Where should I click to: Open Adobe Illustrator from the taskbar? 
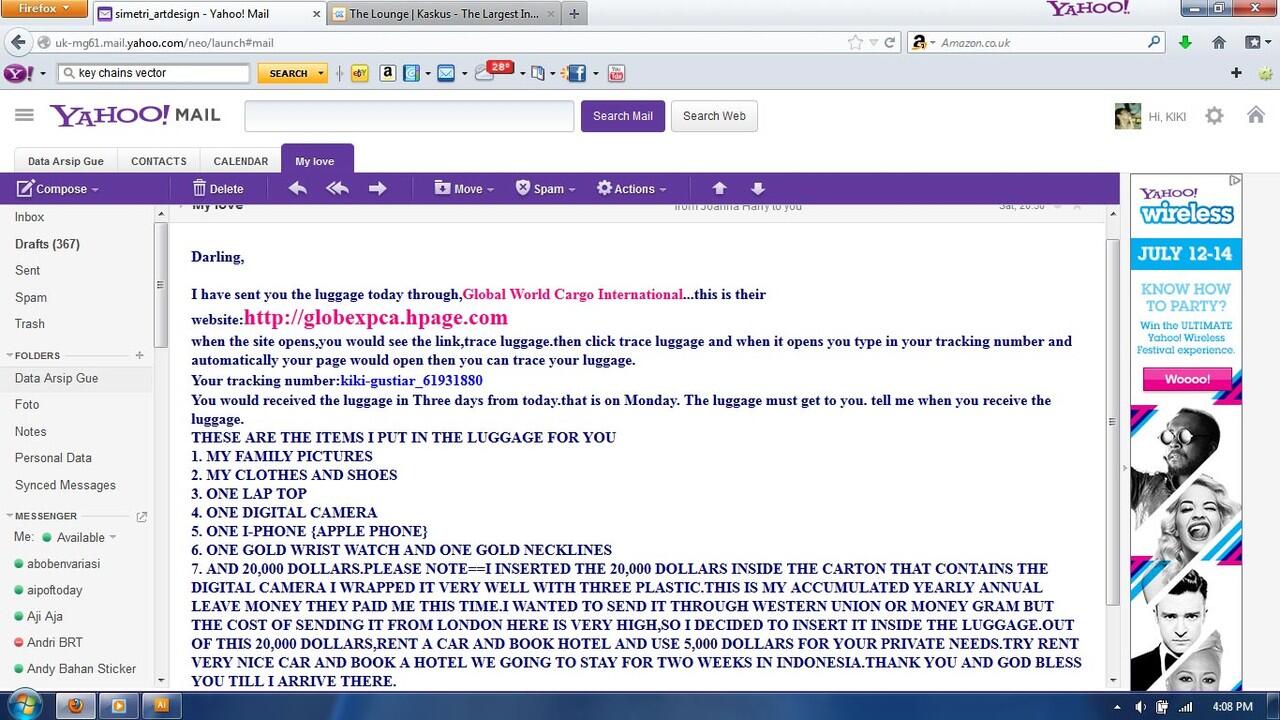coord(161,705)
